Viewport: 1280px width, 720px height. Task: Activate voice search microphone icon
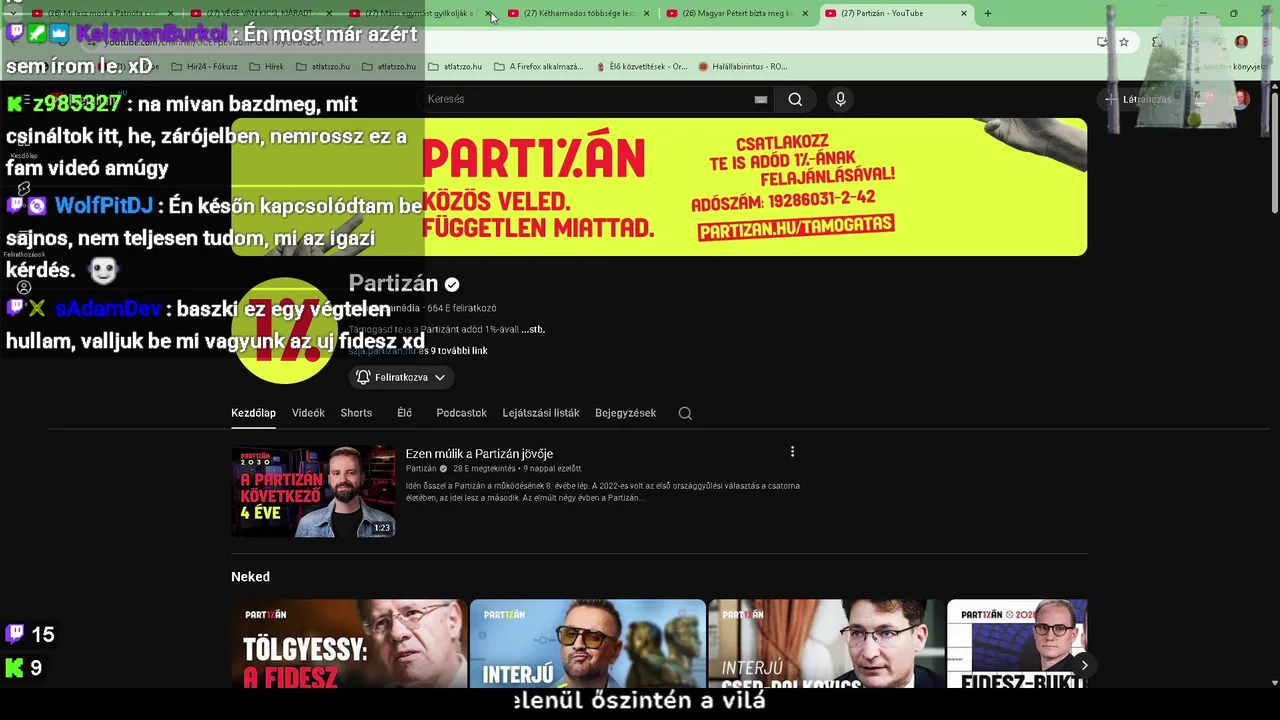[x=840, y=99]
